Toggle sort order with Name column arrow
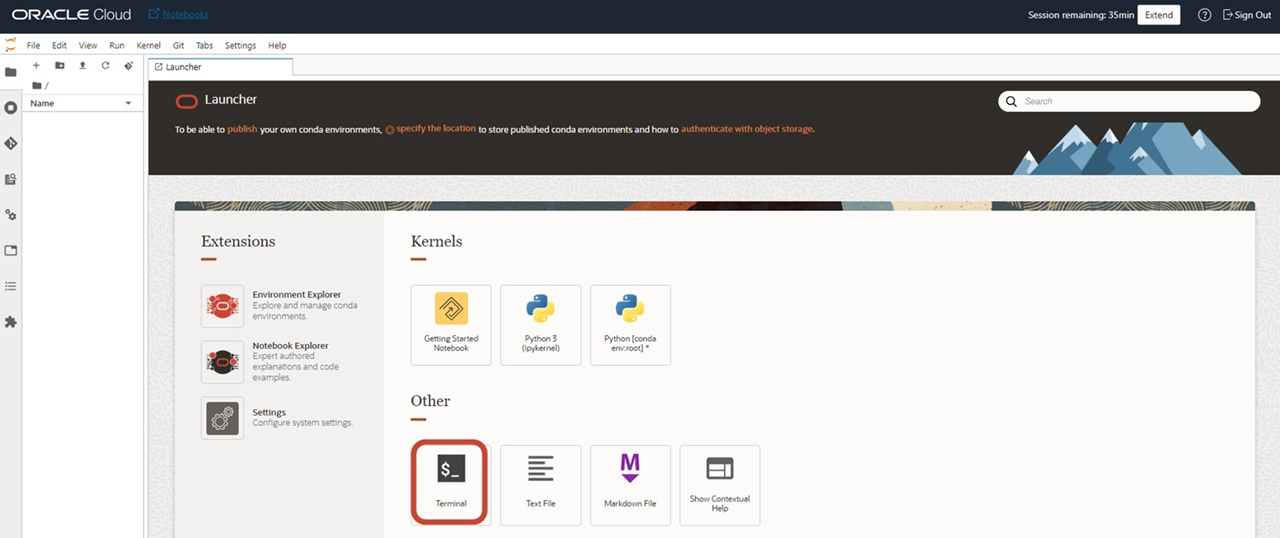 click(x=128, y=103)
